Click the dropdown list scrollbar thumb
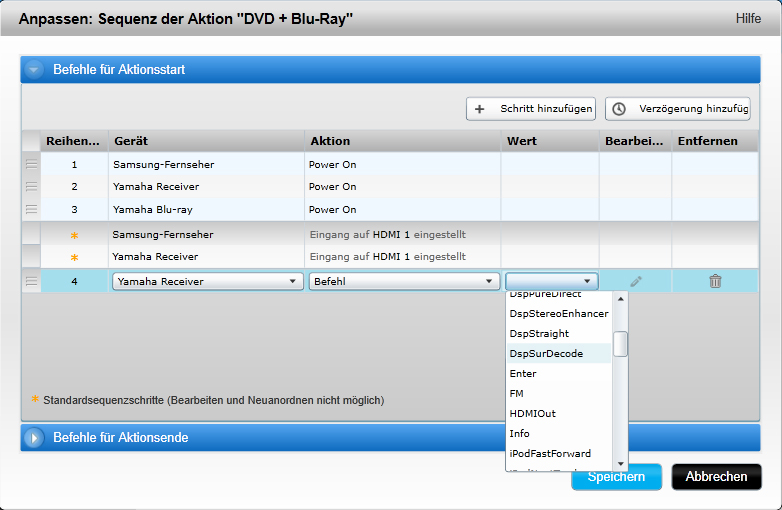This screenshot has width=782, height=510. (621, 344)
